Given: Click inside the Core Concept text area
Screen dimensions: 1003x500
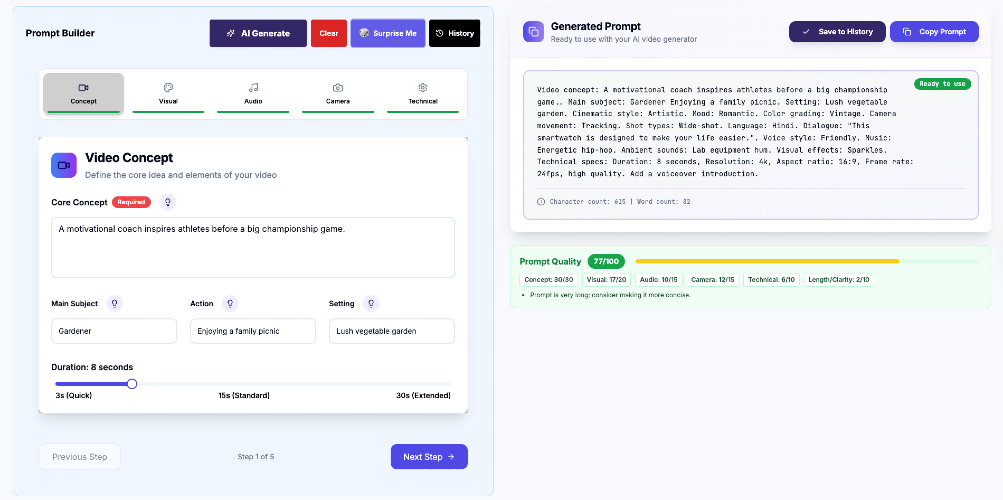Looking at the screenshot, I should coord(252,248).
